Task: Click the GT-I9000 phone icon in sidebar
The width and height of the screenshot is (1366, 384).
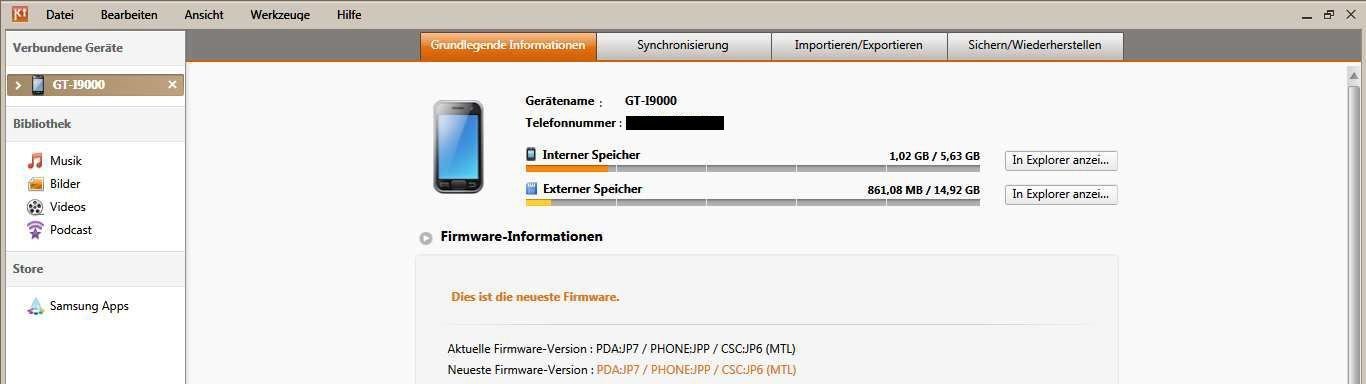Action: point(38,85)
